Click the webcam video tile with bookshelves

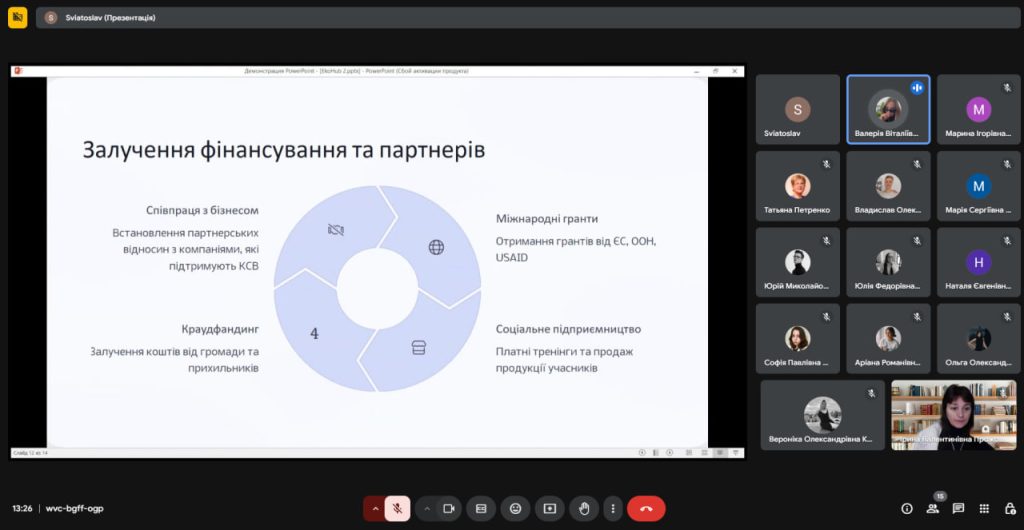click(x=953, y=414)
